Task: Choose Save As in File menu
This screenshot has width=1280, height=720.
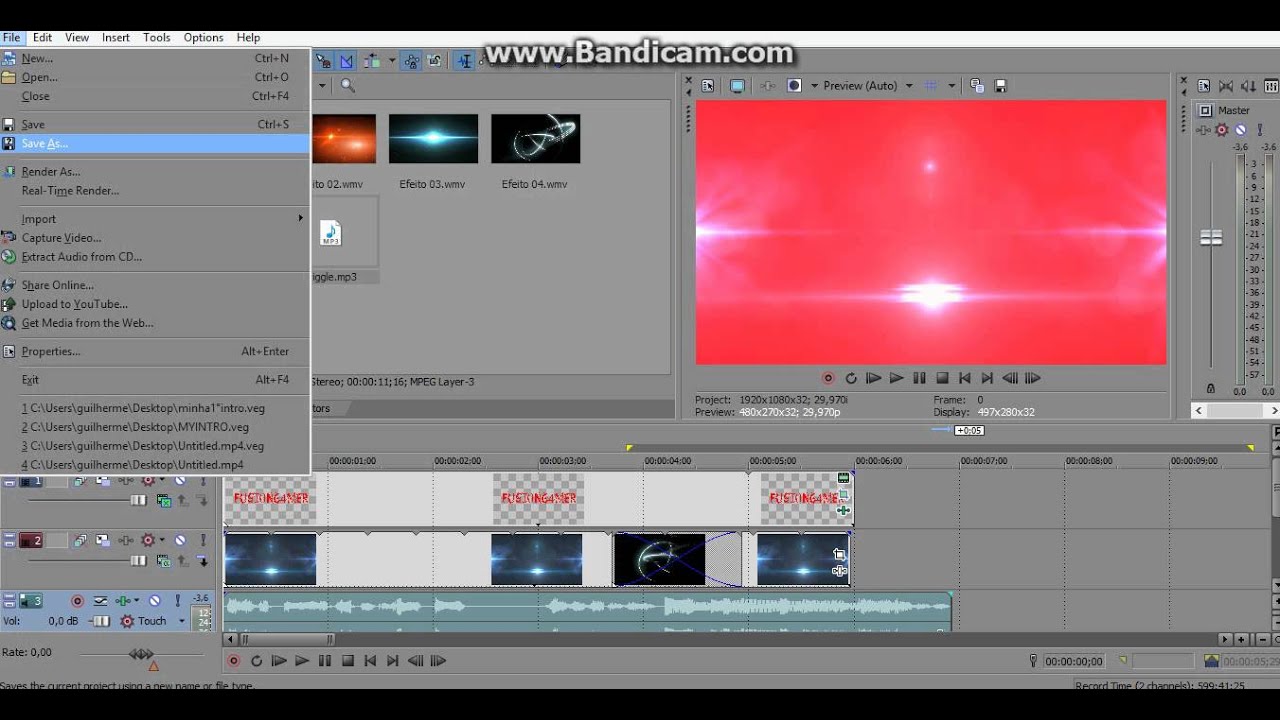Action: tap(155, 144)
